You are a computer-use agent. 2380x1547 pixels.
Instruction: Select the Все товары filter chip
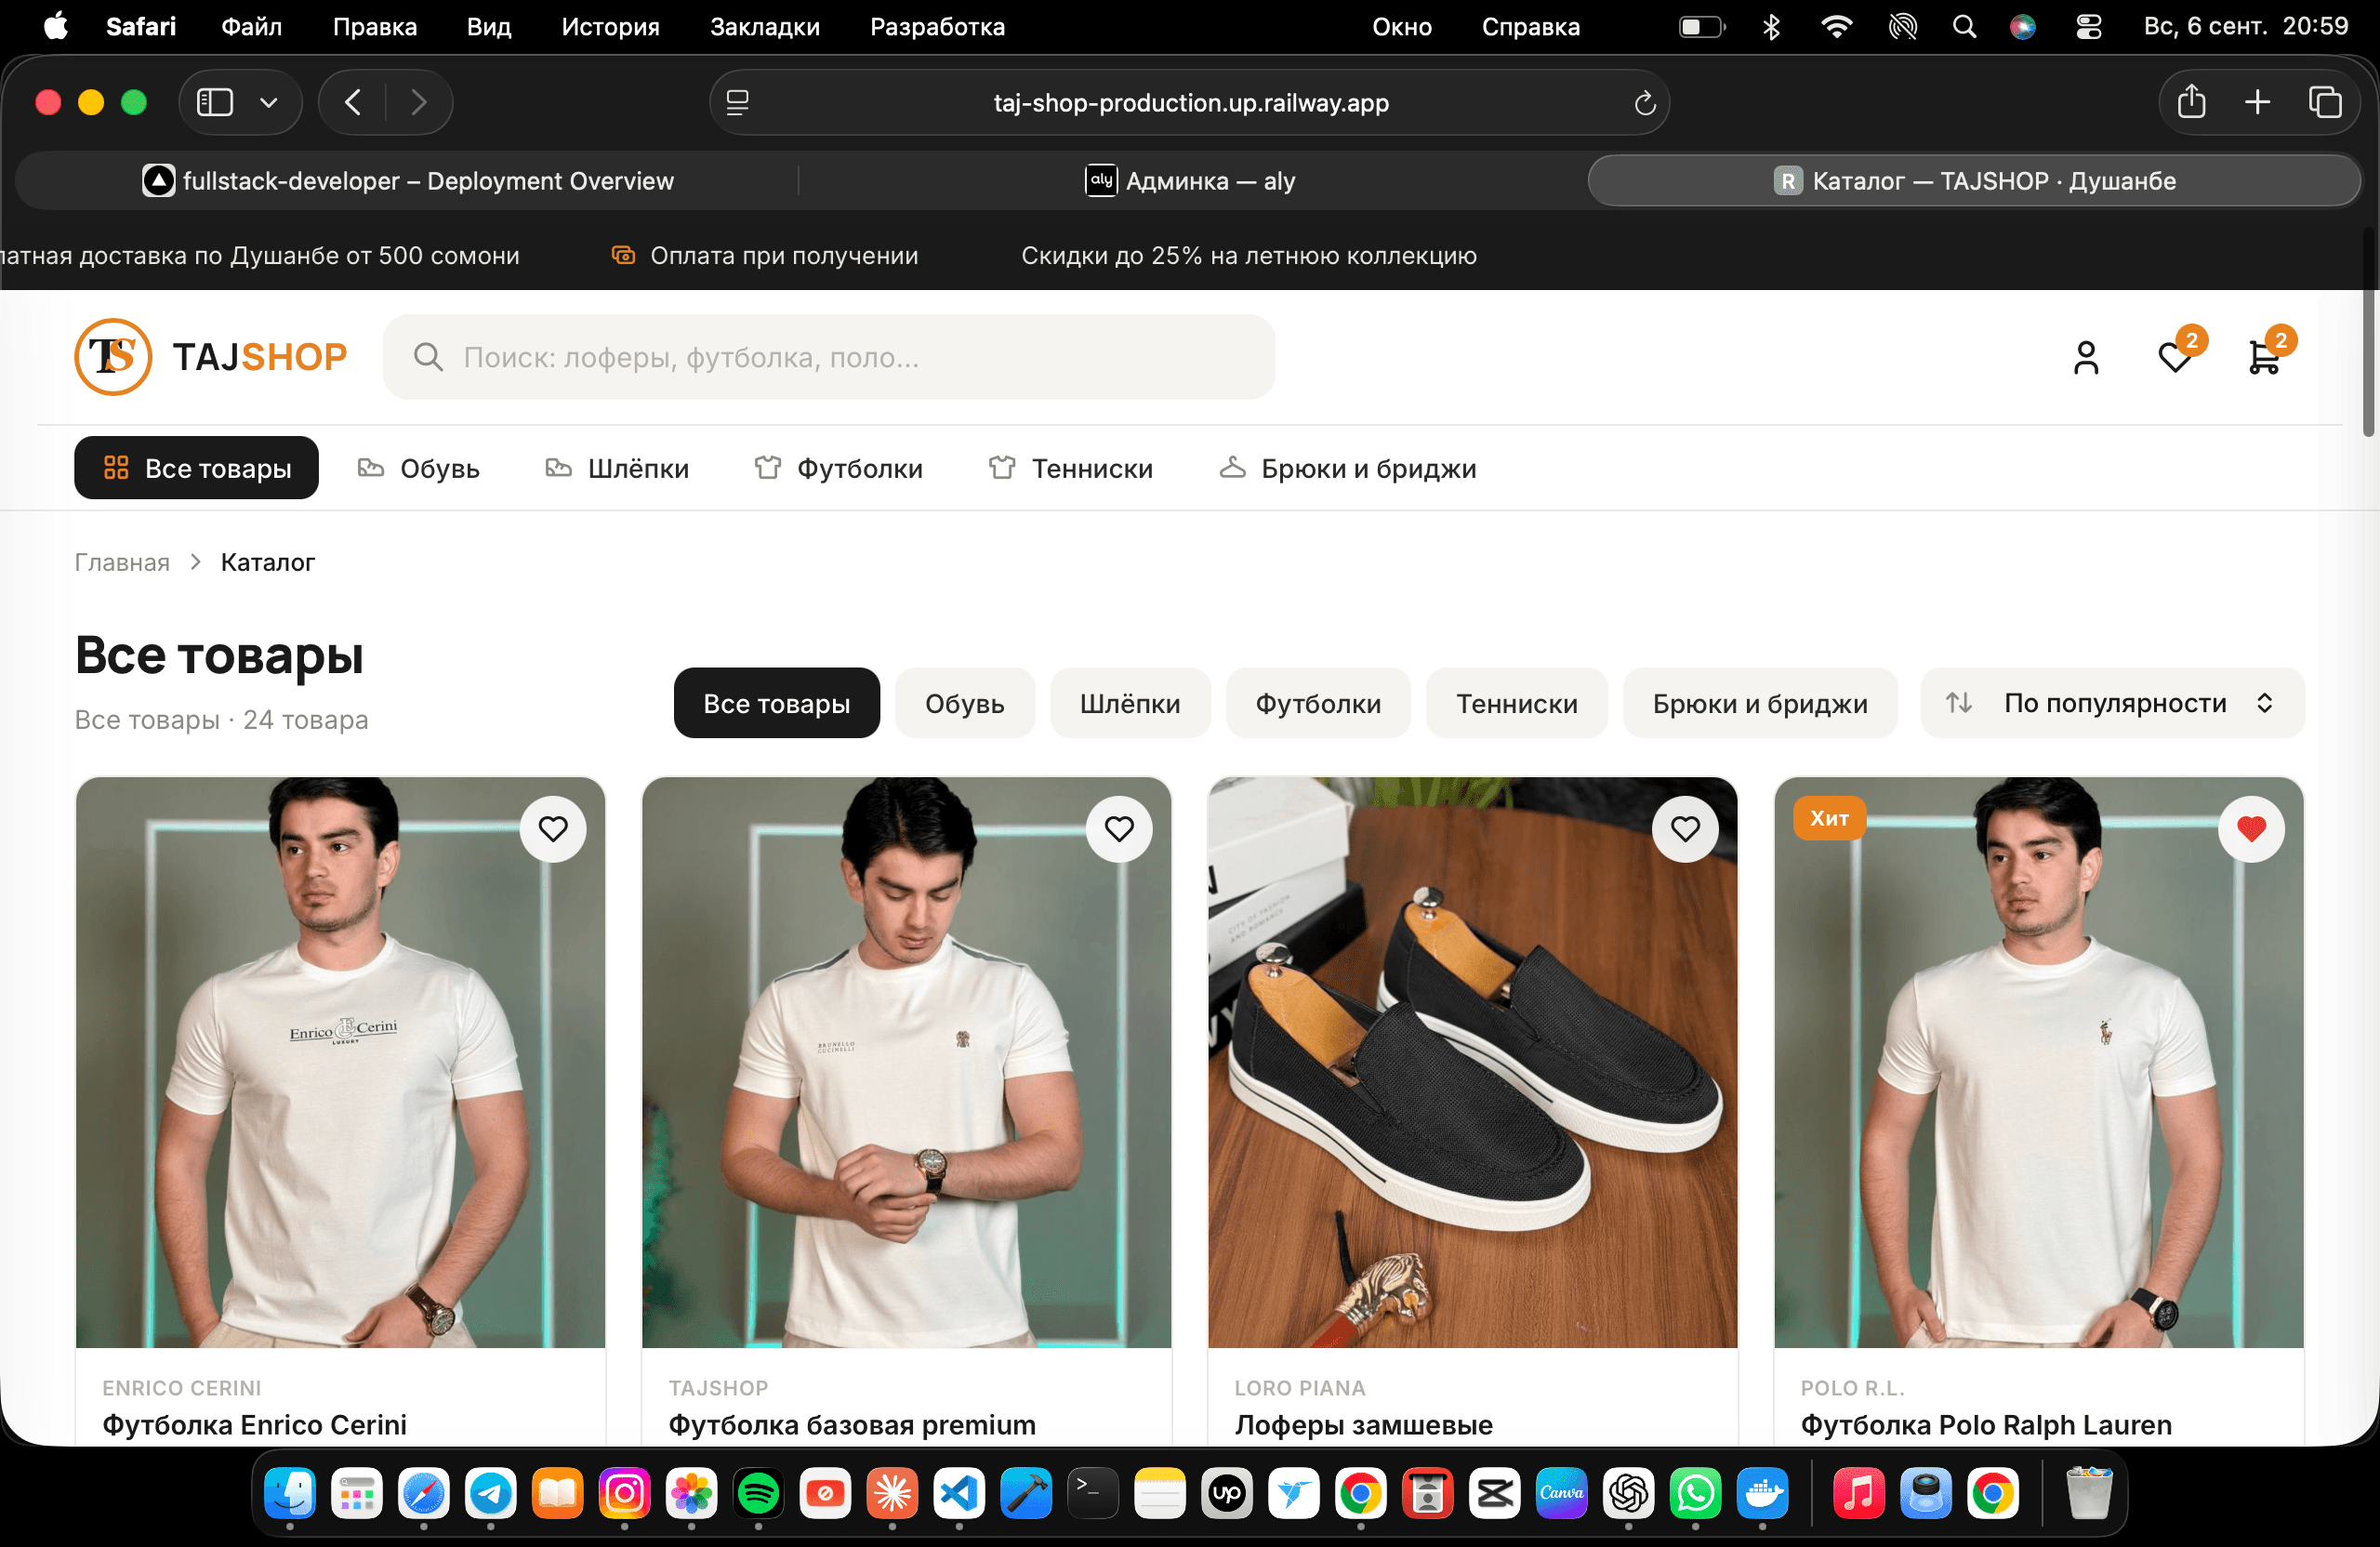point(776,703)
